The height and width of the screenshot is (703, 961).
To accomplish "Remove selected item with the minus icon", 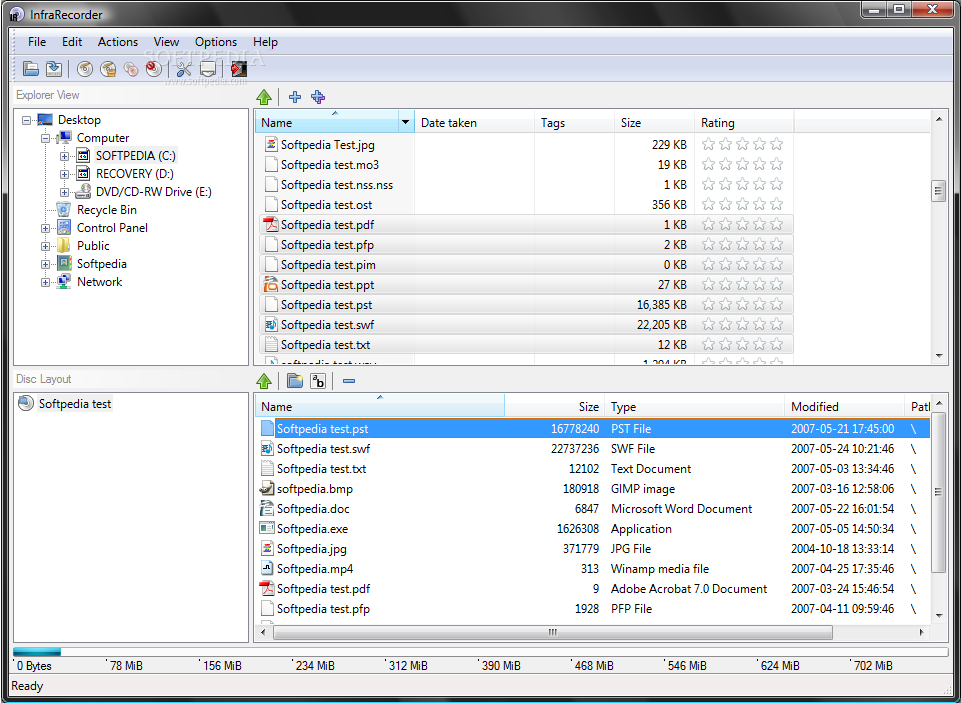I will pos(349,381).
